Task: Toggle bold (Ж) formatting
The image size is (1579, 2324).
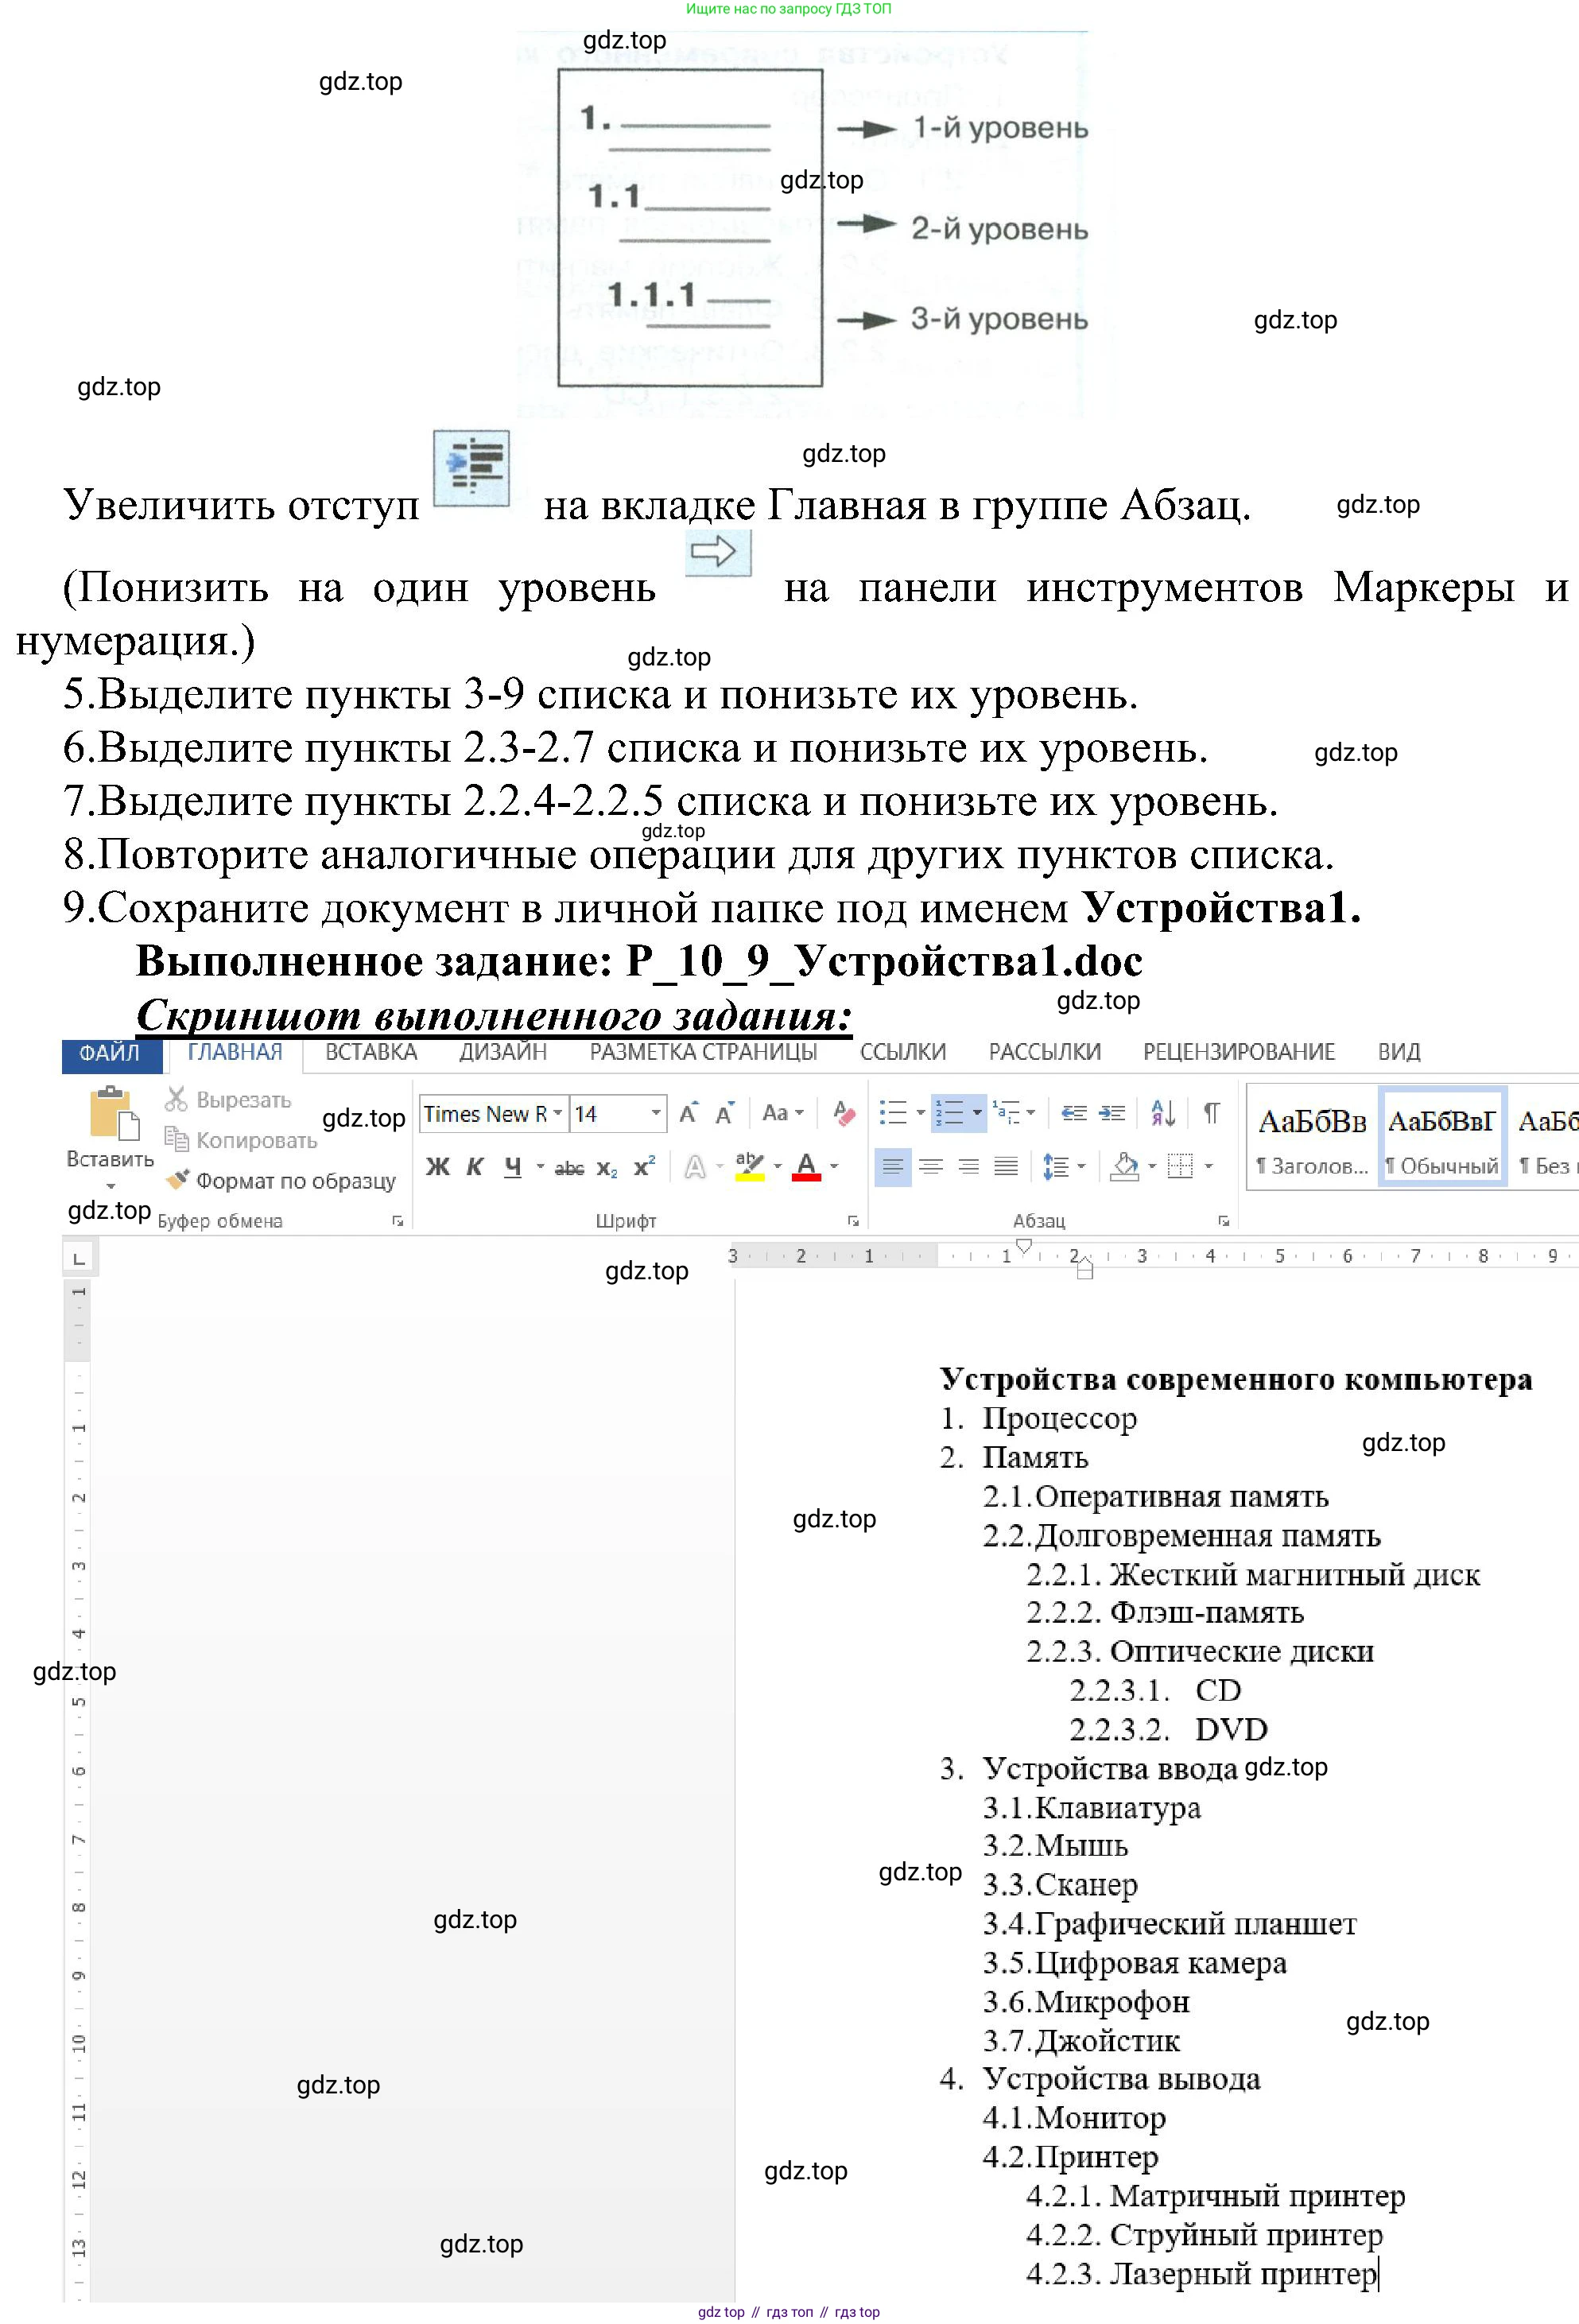Action: [x=438, y=1167]
